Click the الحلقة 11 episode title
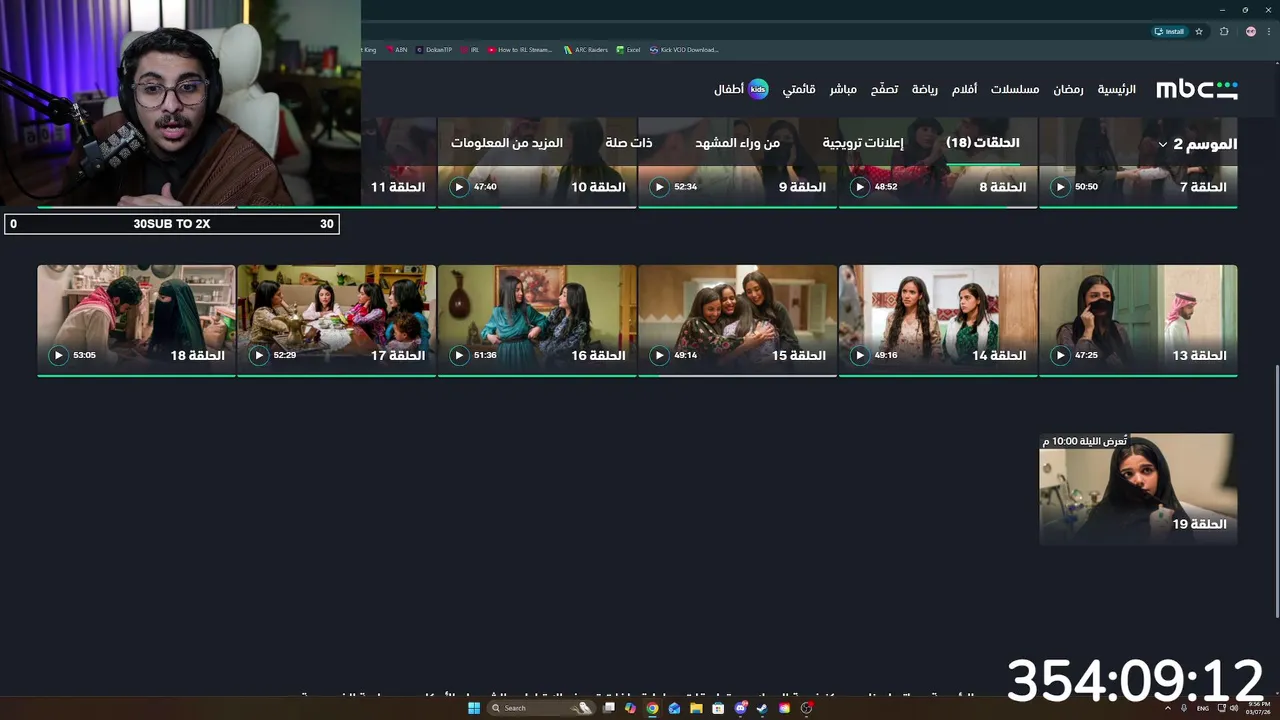Screen dimensions: 1280x720 pyautogui.click(x=398, y=187)
